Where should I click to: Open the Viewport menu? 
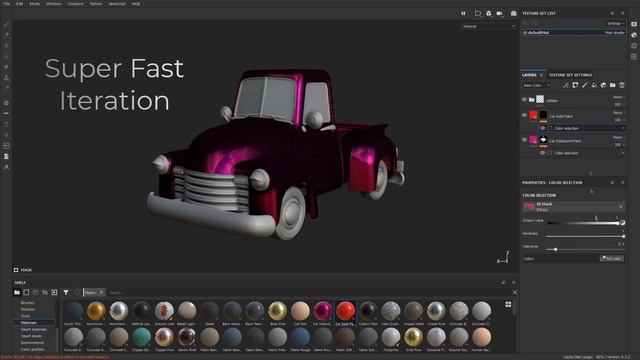coord(76,4)
